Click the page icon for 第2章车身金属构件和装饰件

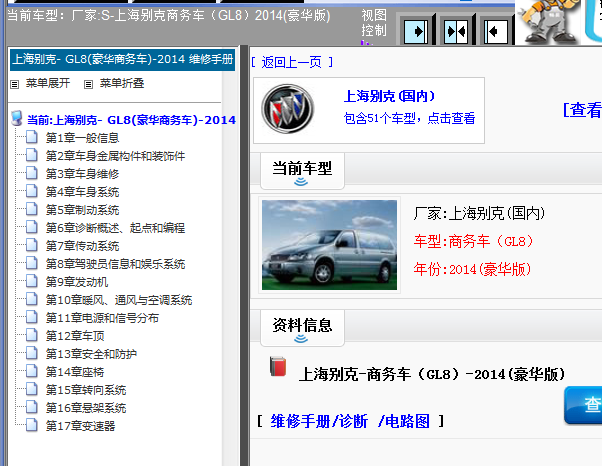(31, 155)
